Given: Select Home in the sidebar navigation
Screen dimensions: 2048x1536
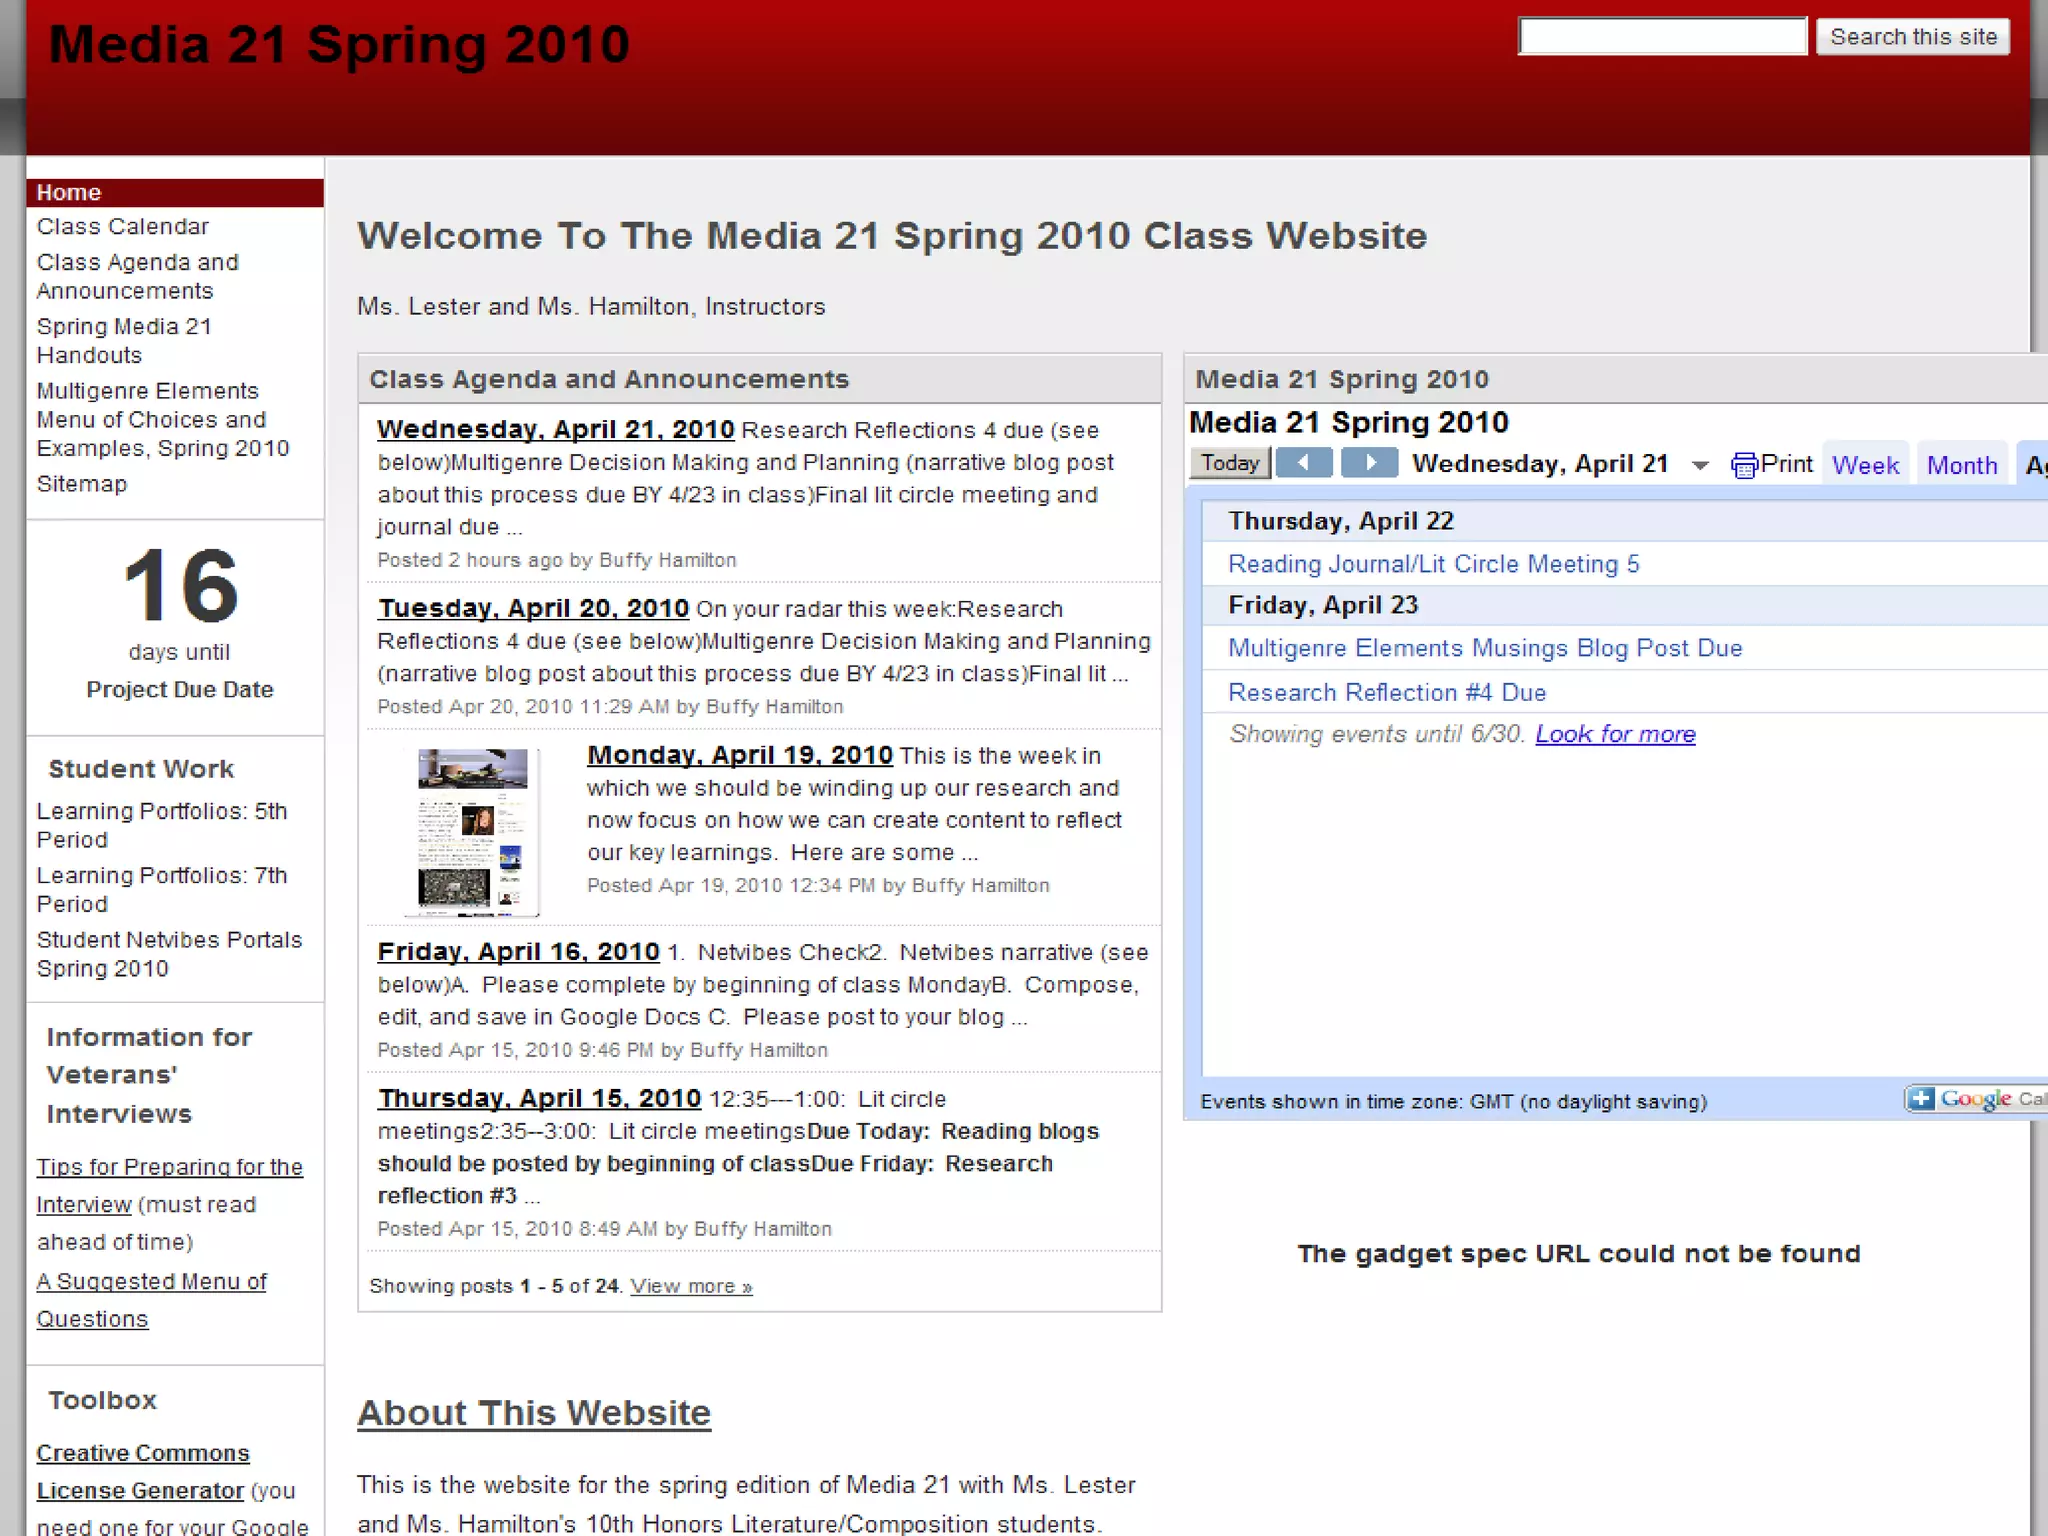Looking at the screenshot, I should 69,193.
